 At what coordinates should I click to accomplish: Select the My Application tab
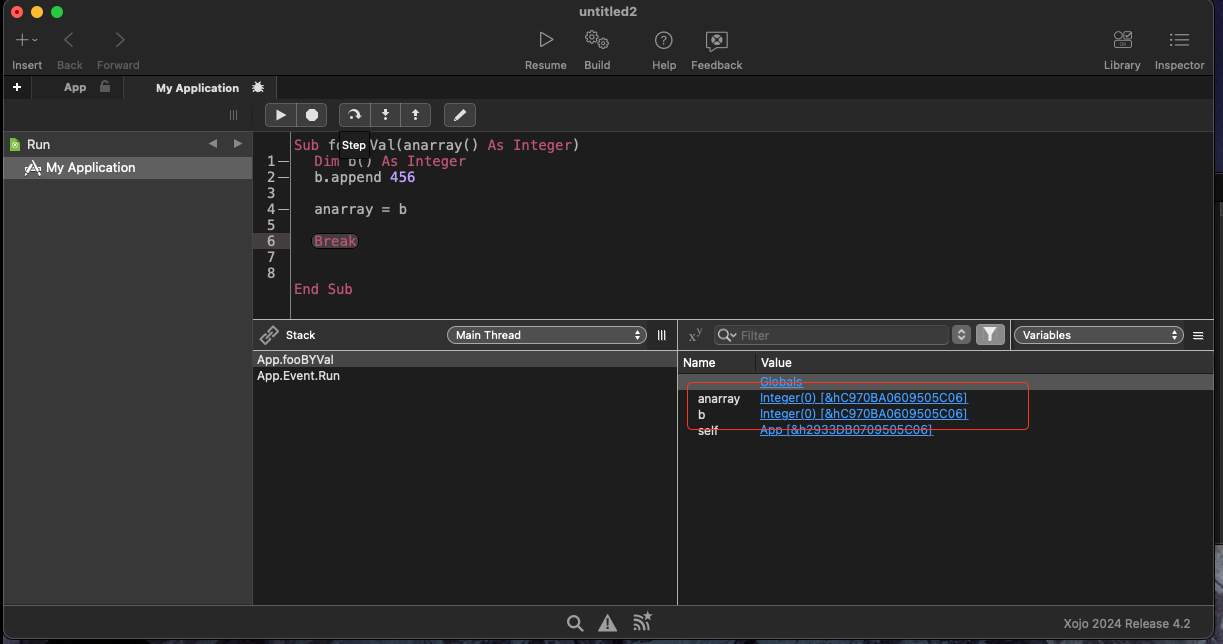coord(197,88)
